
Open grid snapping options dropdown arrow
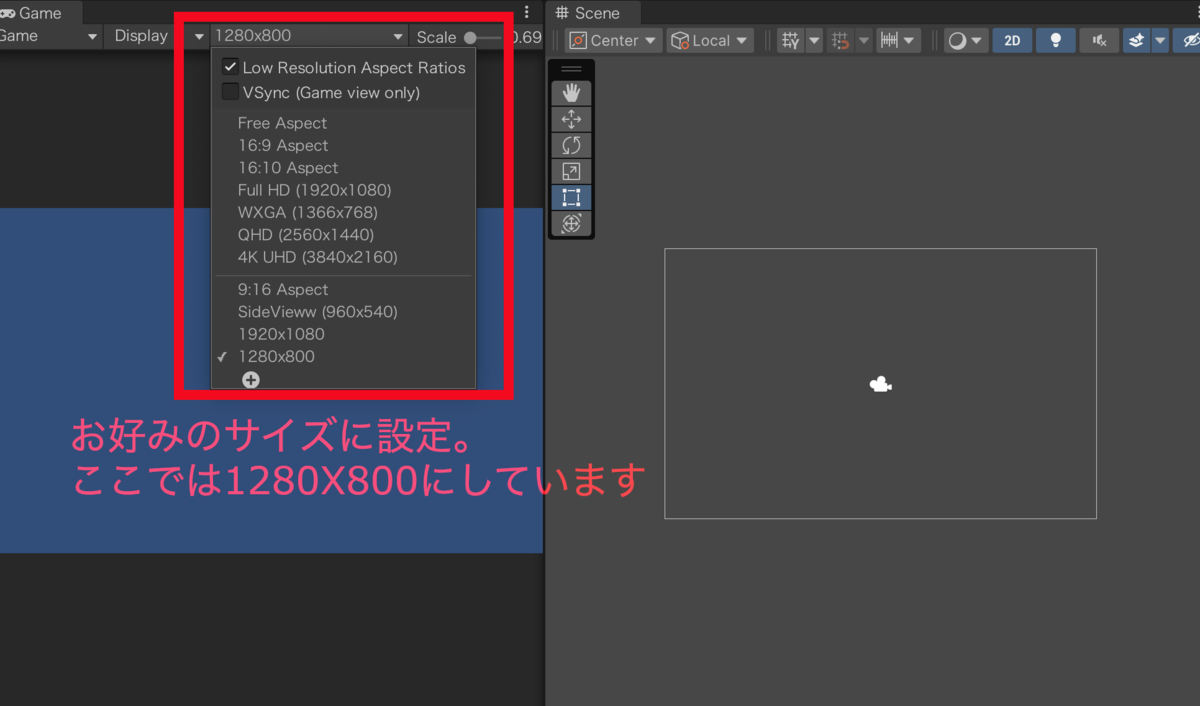pos(864,40)
